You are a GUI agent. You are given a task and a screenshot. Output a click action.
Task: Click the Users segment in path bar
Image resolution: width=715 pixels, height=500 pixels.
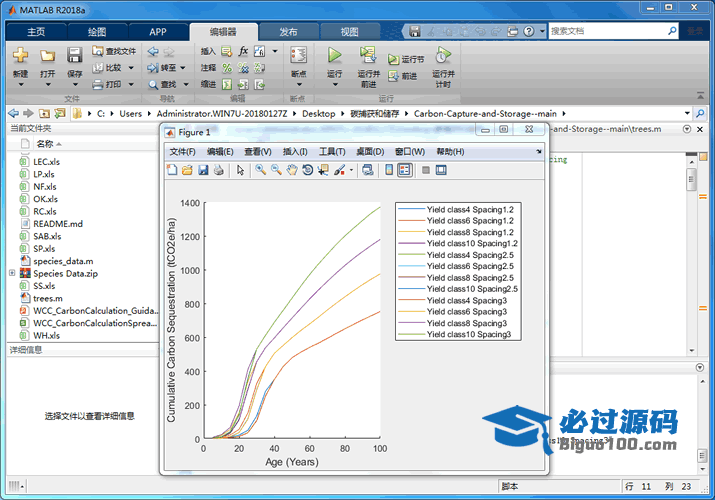130,113
